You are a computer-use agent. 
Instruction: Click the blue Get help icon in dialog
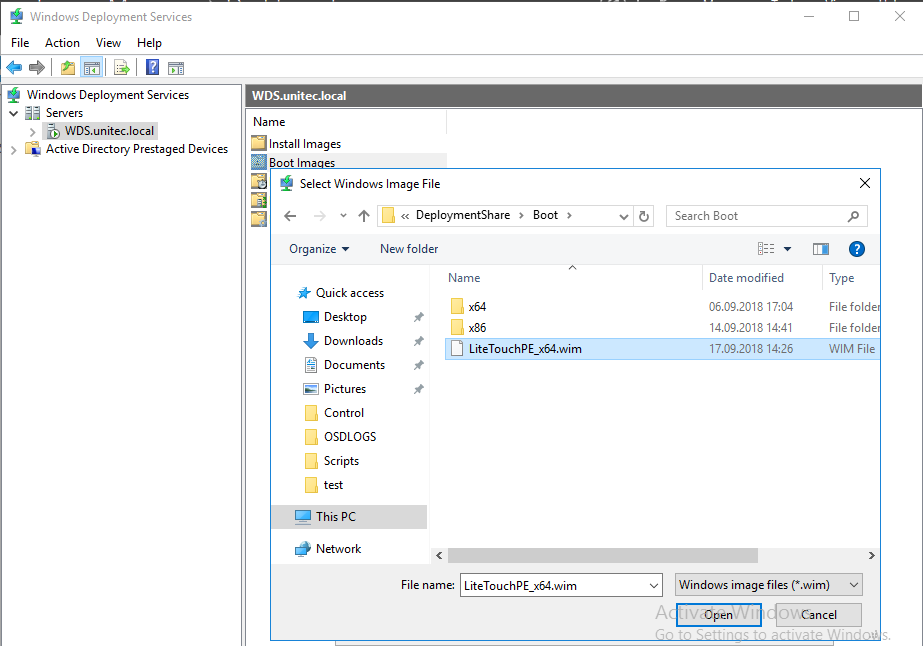point(856,249)
